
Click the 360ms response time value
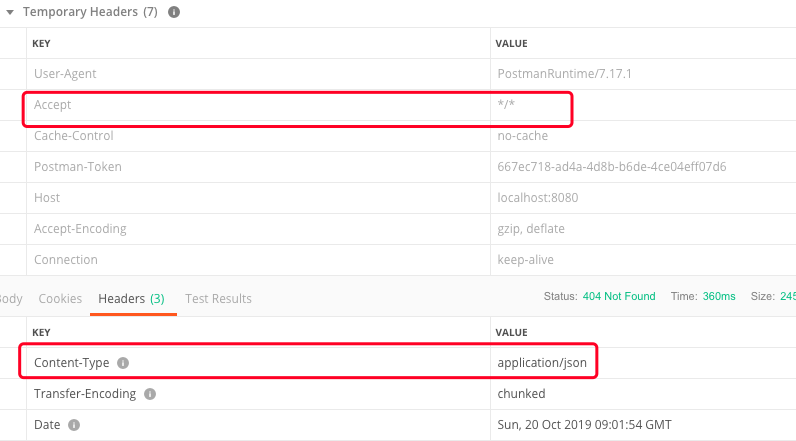[x=718, y=297]
